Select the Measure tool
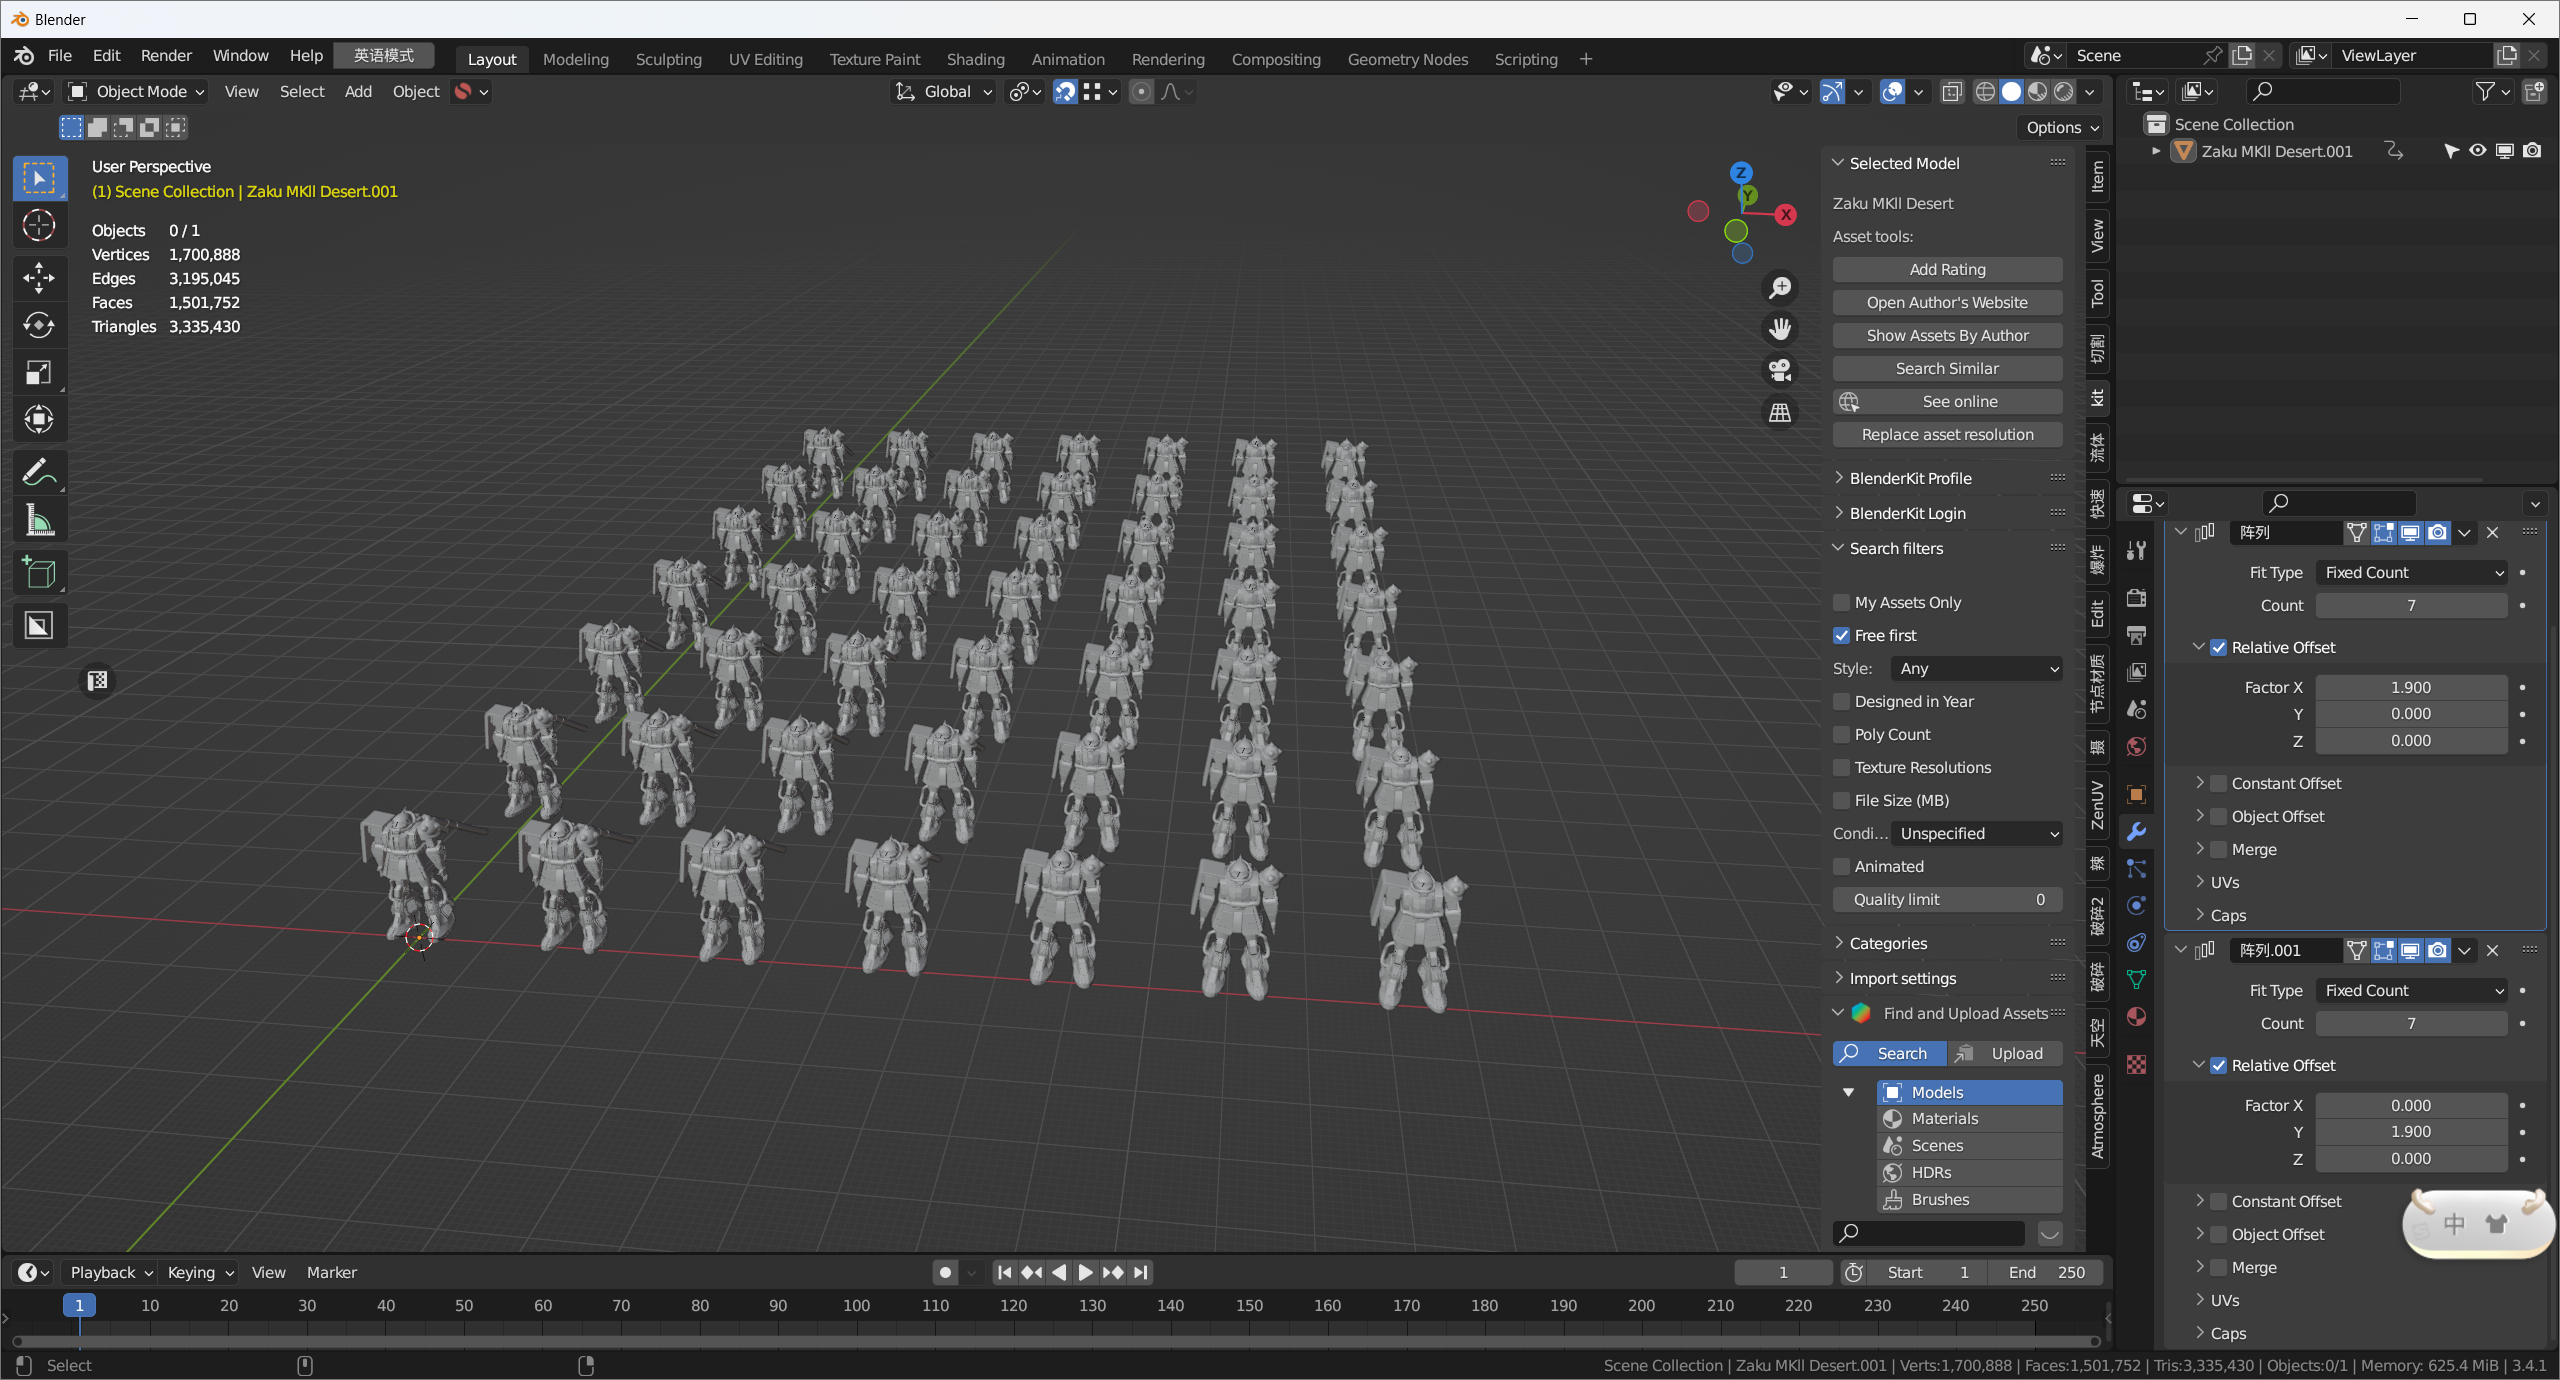Screen dimensions: 2560x1380 coord(39,520)
